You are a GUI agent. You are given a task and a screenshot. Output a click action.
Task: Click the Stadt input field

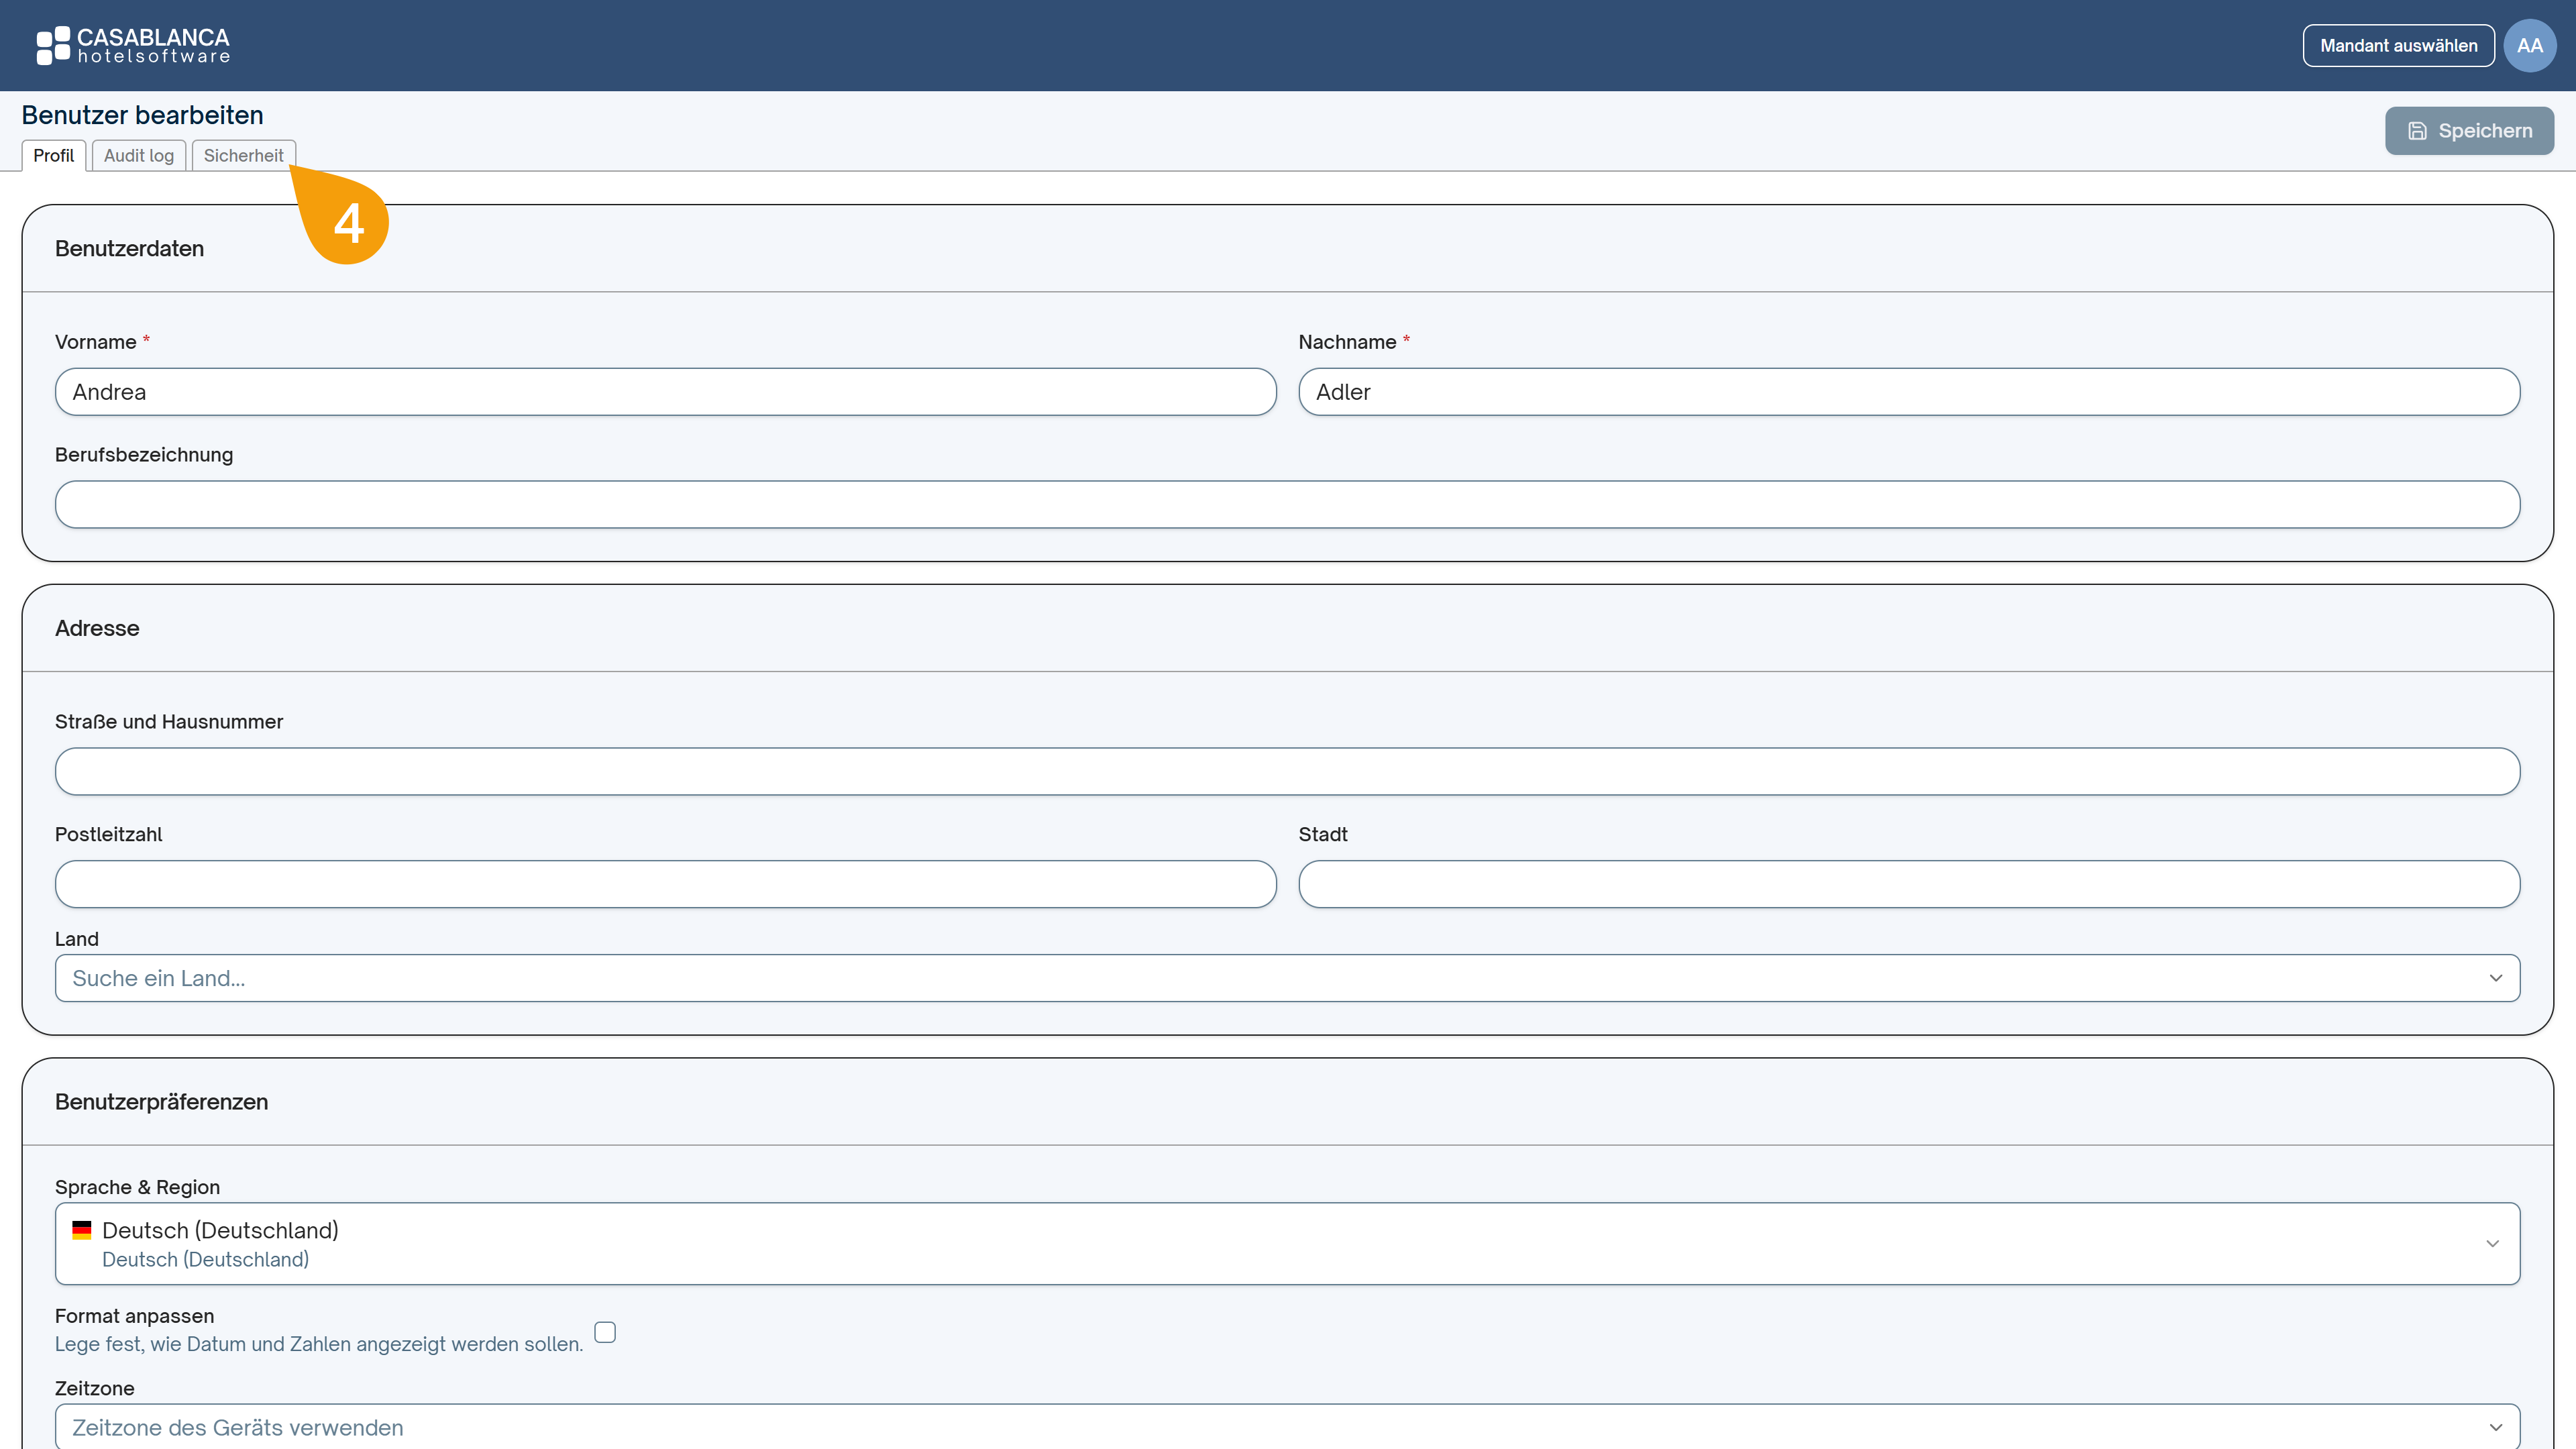point(1909,884)
